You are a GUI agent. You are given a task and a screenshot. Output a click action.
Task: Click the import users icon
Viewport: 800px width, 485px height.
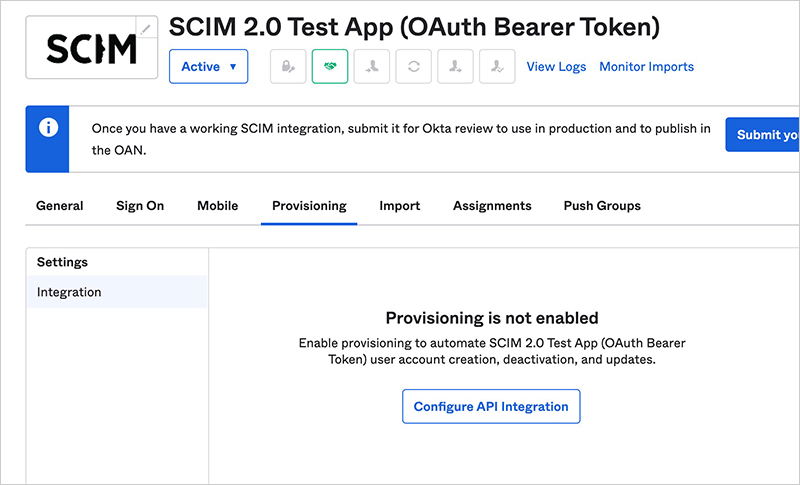tap(372, 67)
